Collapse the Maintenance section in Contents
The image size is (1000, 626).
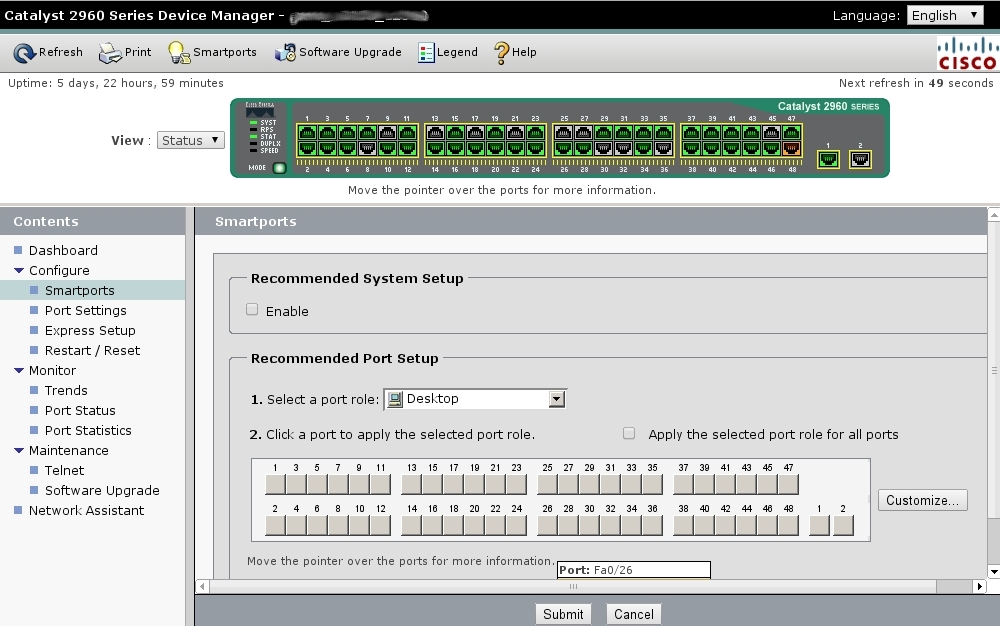click(18, 450)
